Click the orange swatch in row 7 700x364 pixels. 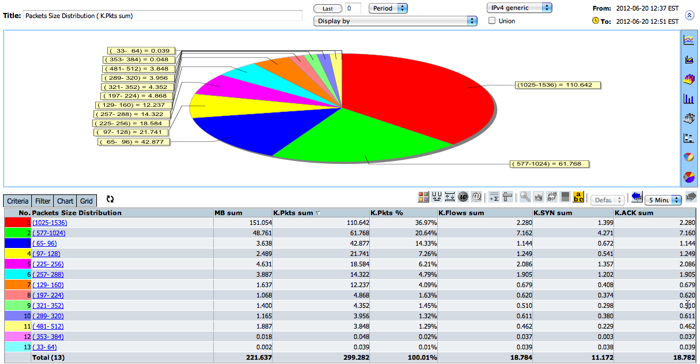[x=17, y=285]
